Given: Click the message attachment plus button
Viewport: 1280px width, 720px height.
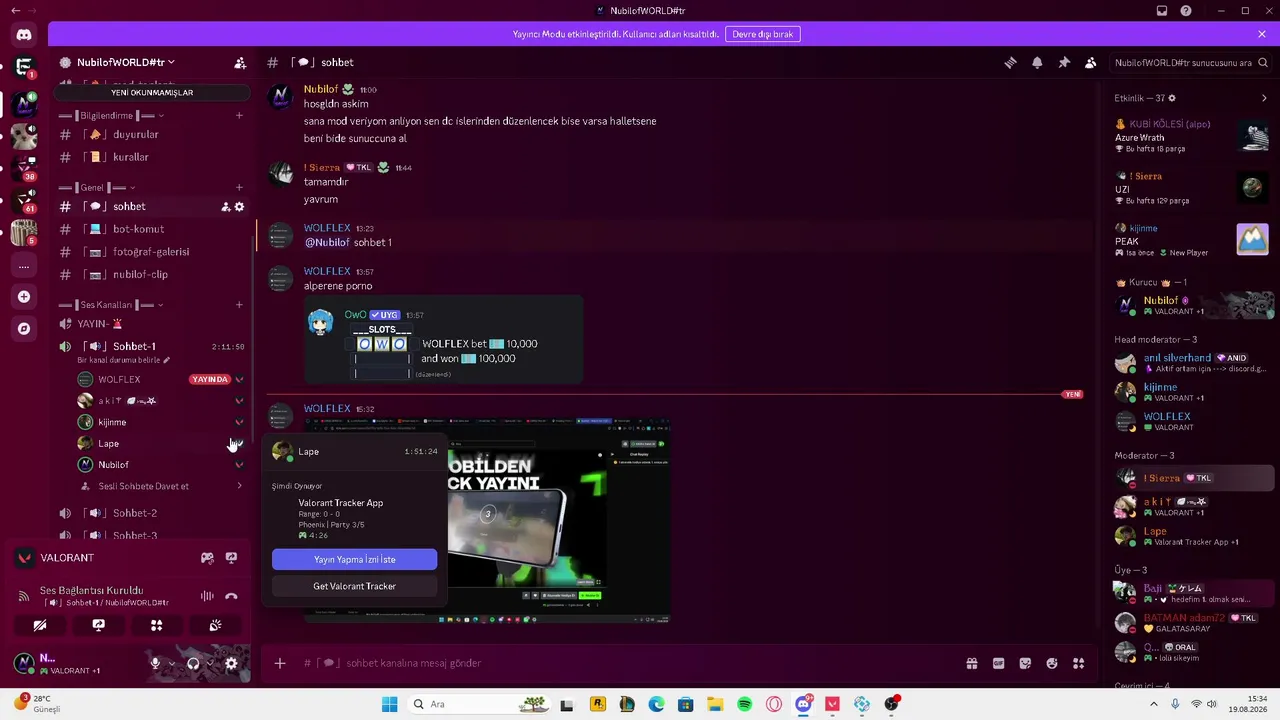Looking at the screenshot, I should (x=280, y=663).
